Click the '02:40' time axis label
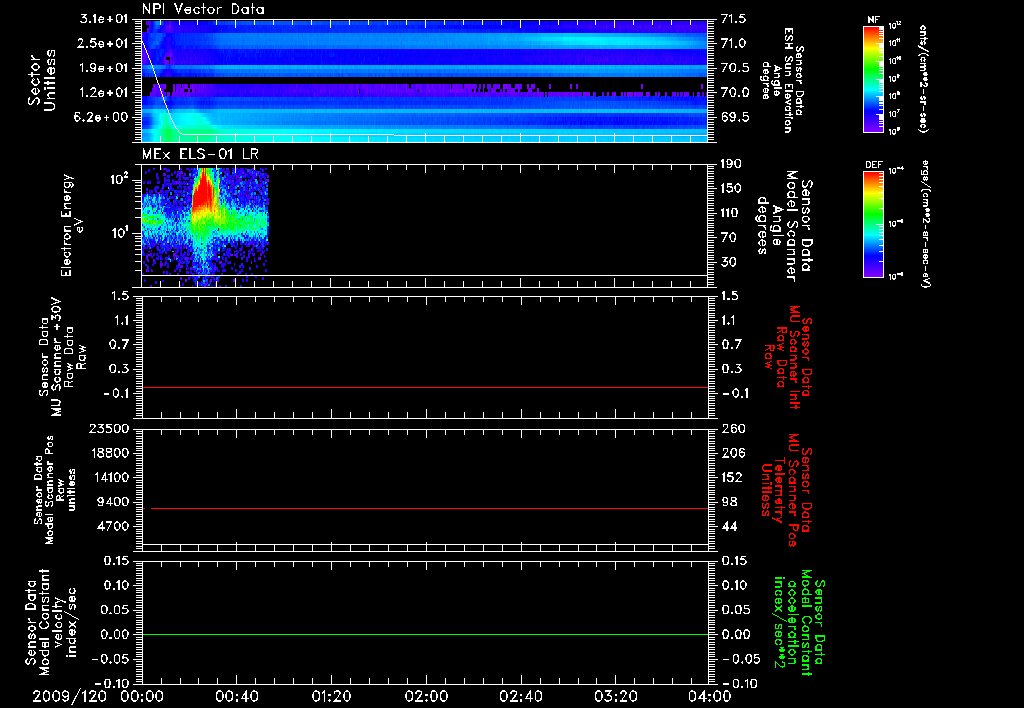1024x708 pixels. pos(520,696)
